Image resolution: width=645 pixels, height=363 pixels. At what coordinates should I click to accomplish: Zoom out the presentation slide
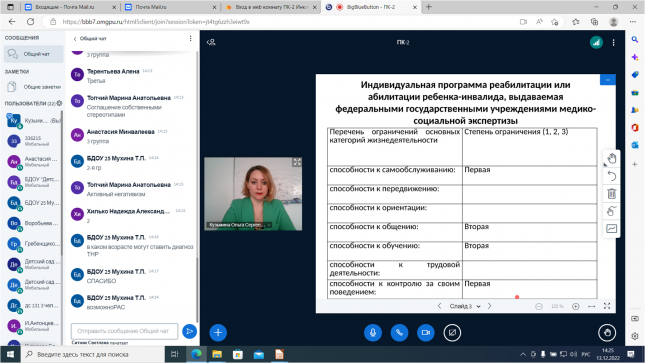(539, 306)
